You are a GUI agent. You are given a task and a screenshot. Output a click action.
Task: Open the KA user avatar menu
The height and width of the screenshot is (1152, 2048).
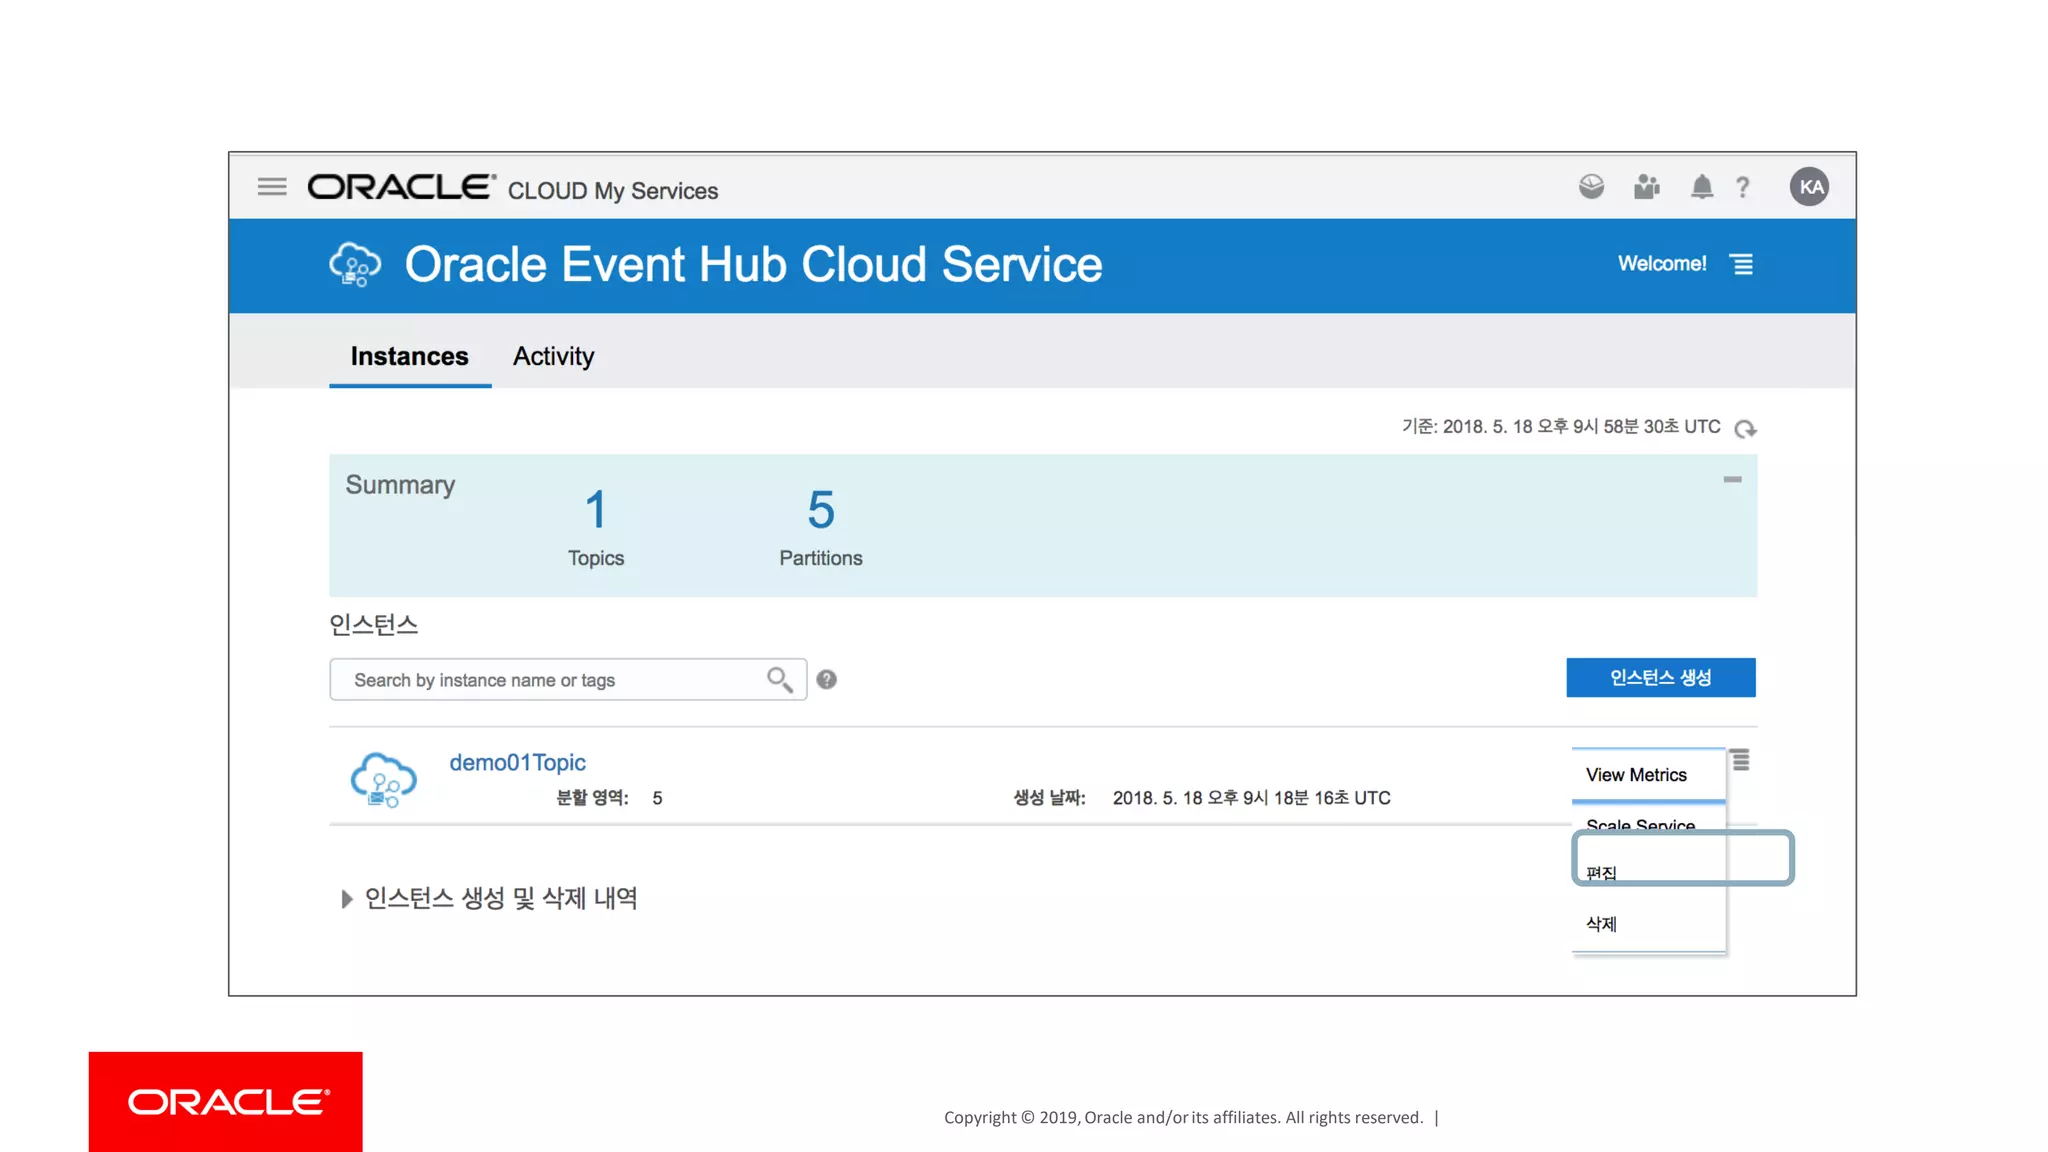(x=1809, y=187)
